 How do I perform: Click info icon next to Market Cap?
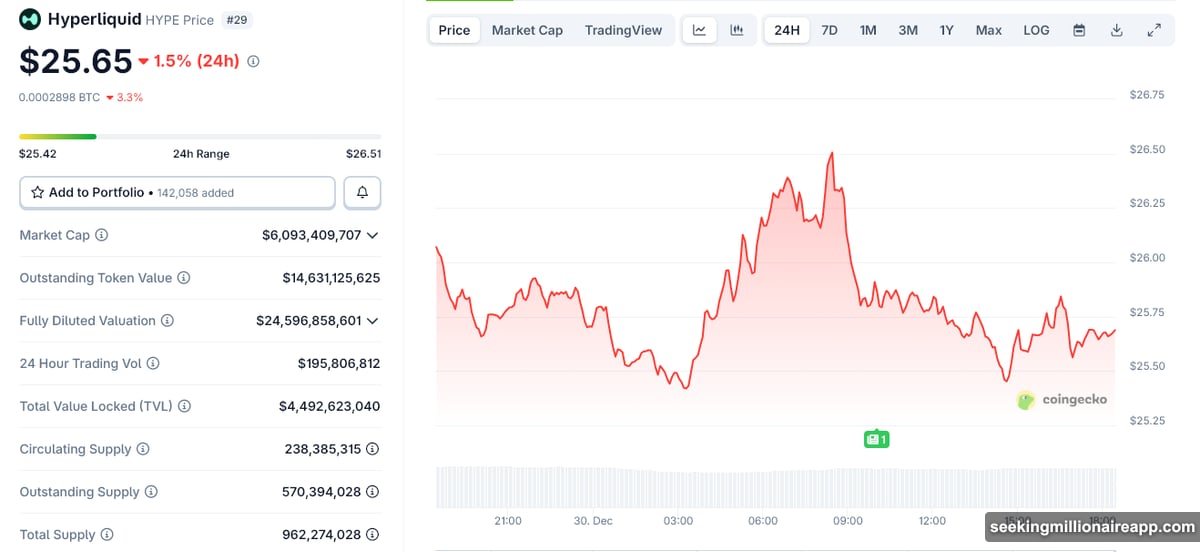(102, 235)
